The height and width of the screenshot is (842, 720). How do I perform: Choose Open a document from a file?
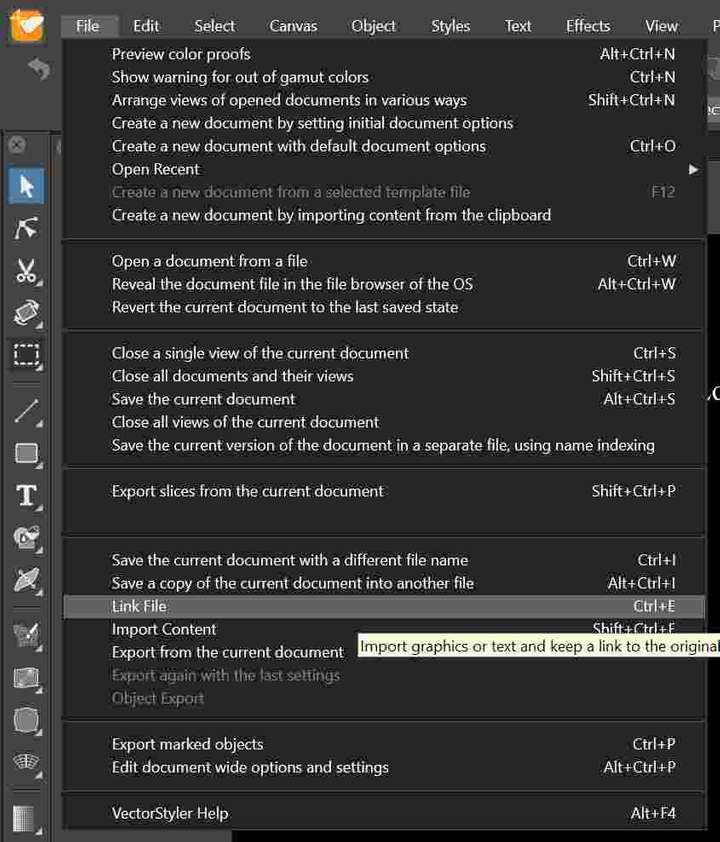pyautogui.click(x=384, y=262)
